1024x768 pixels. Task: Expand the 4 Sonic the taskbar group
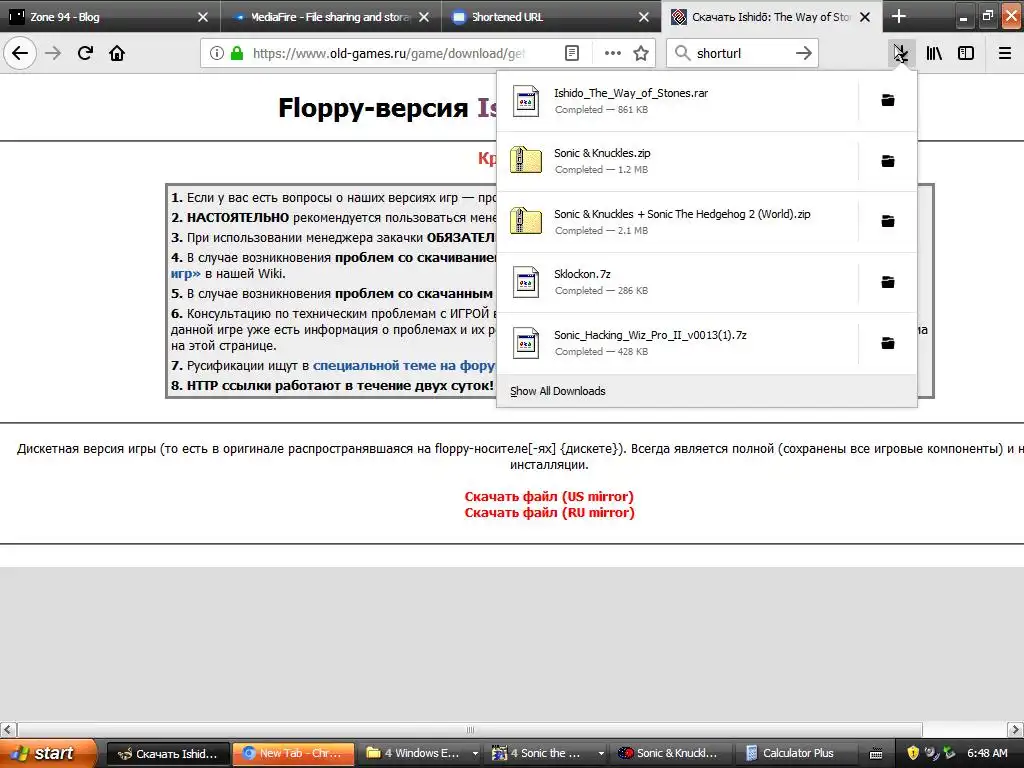tap(547, 754)
